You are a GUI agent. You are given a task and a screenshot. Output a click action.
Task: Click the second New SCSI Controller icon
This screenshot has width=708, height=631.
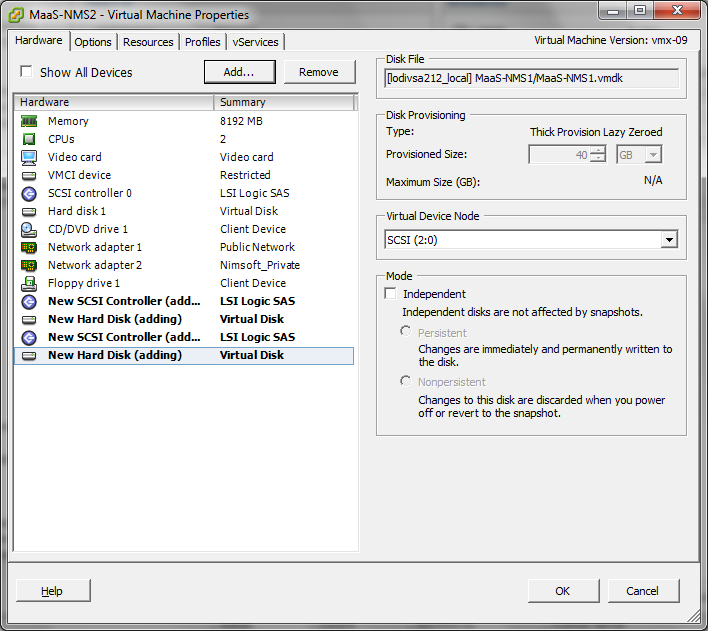coord(29,338)
